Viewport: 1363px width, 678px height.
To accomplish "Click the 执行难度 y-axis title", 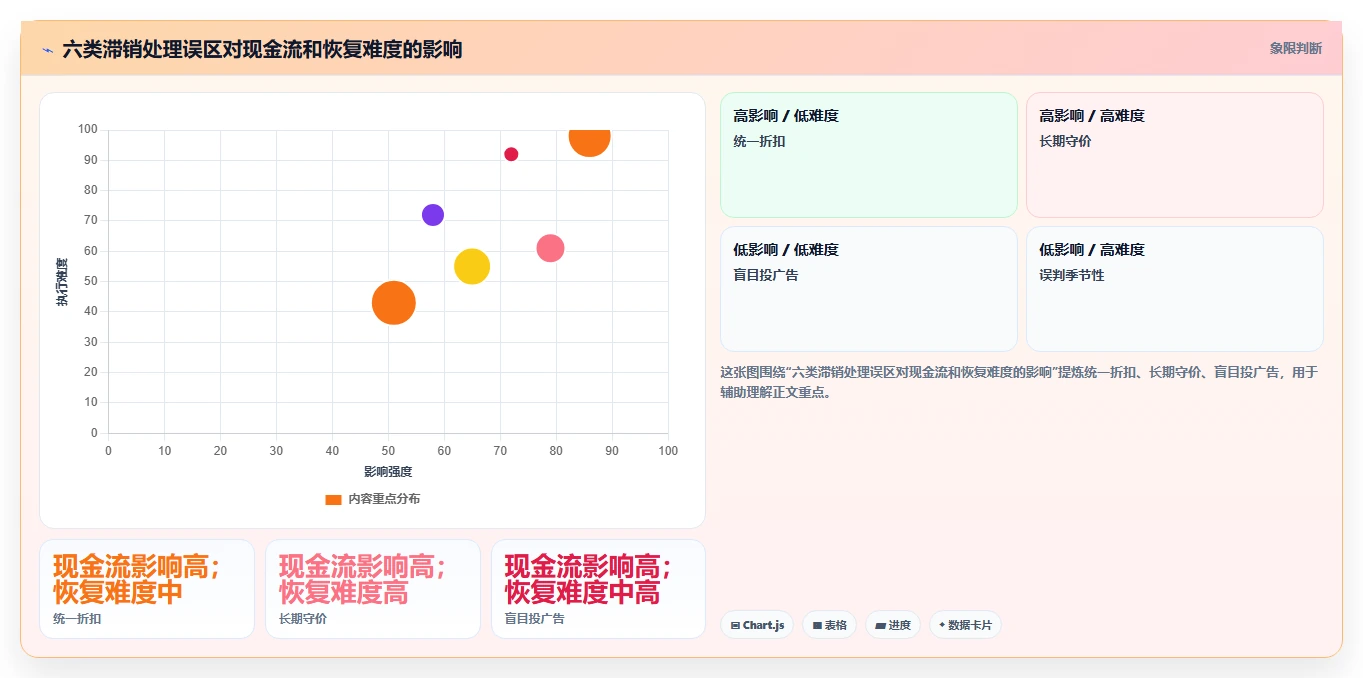I will (62, 281).
